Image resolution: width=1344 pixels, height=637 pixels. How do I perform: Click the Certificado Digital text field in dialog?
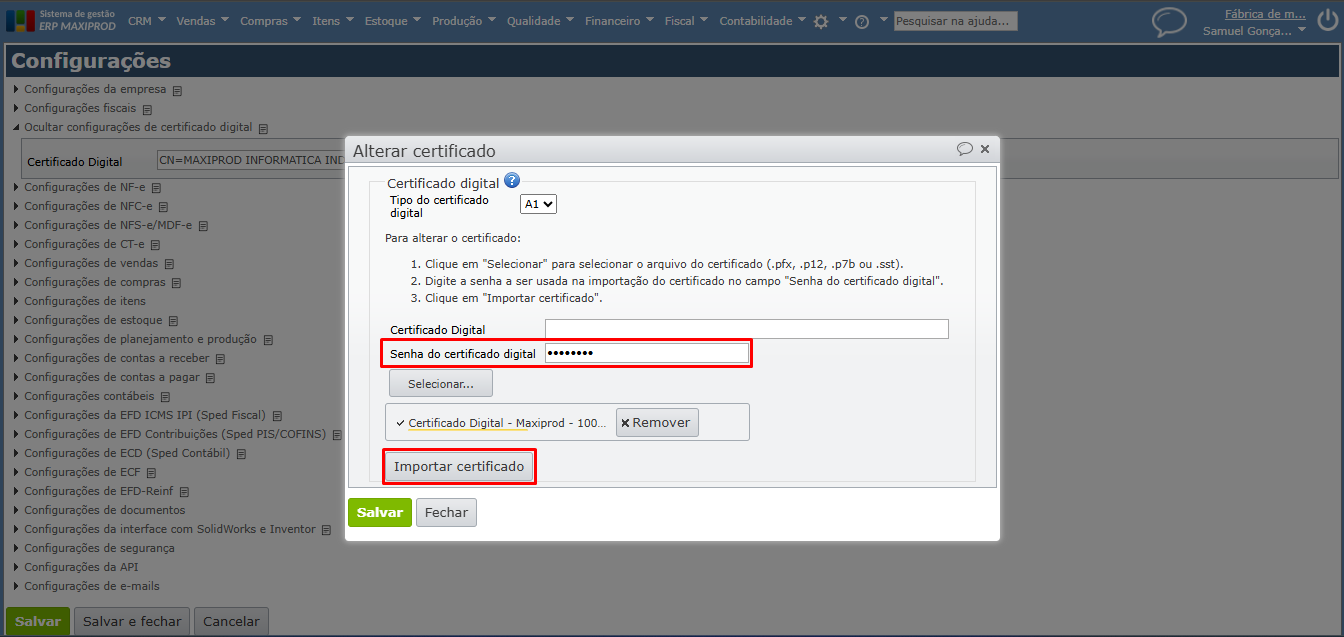pyautogui.click(x=747, y=329)
